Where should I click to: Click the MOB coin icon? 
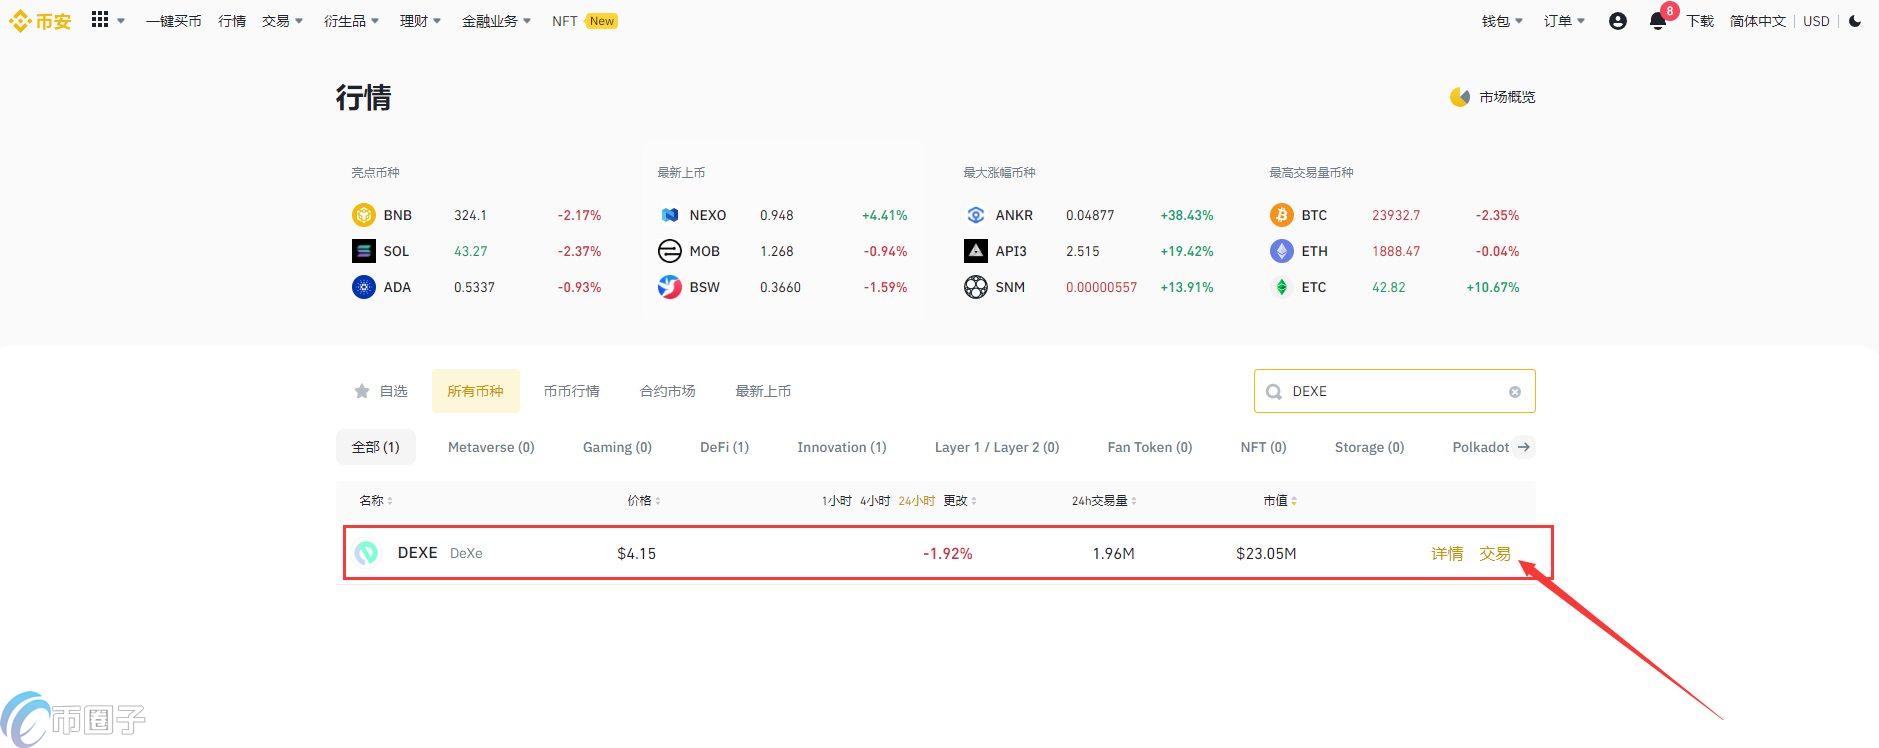click(669, 251)
